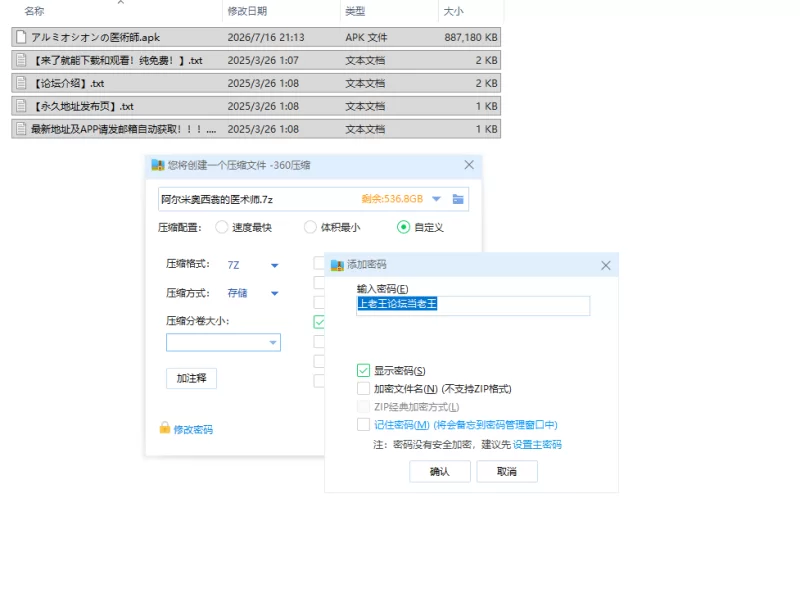Screen dimensions: 800x598
Task: Select the 【来了就能下载和观看！纯免费！】.txt file
Action: click(x=256, y=60)
